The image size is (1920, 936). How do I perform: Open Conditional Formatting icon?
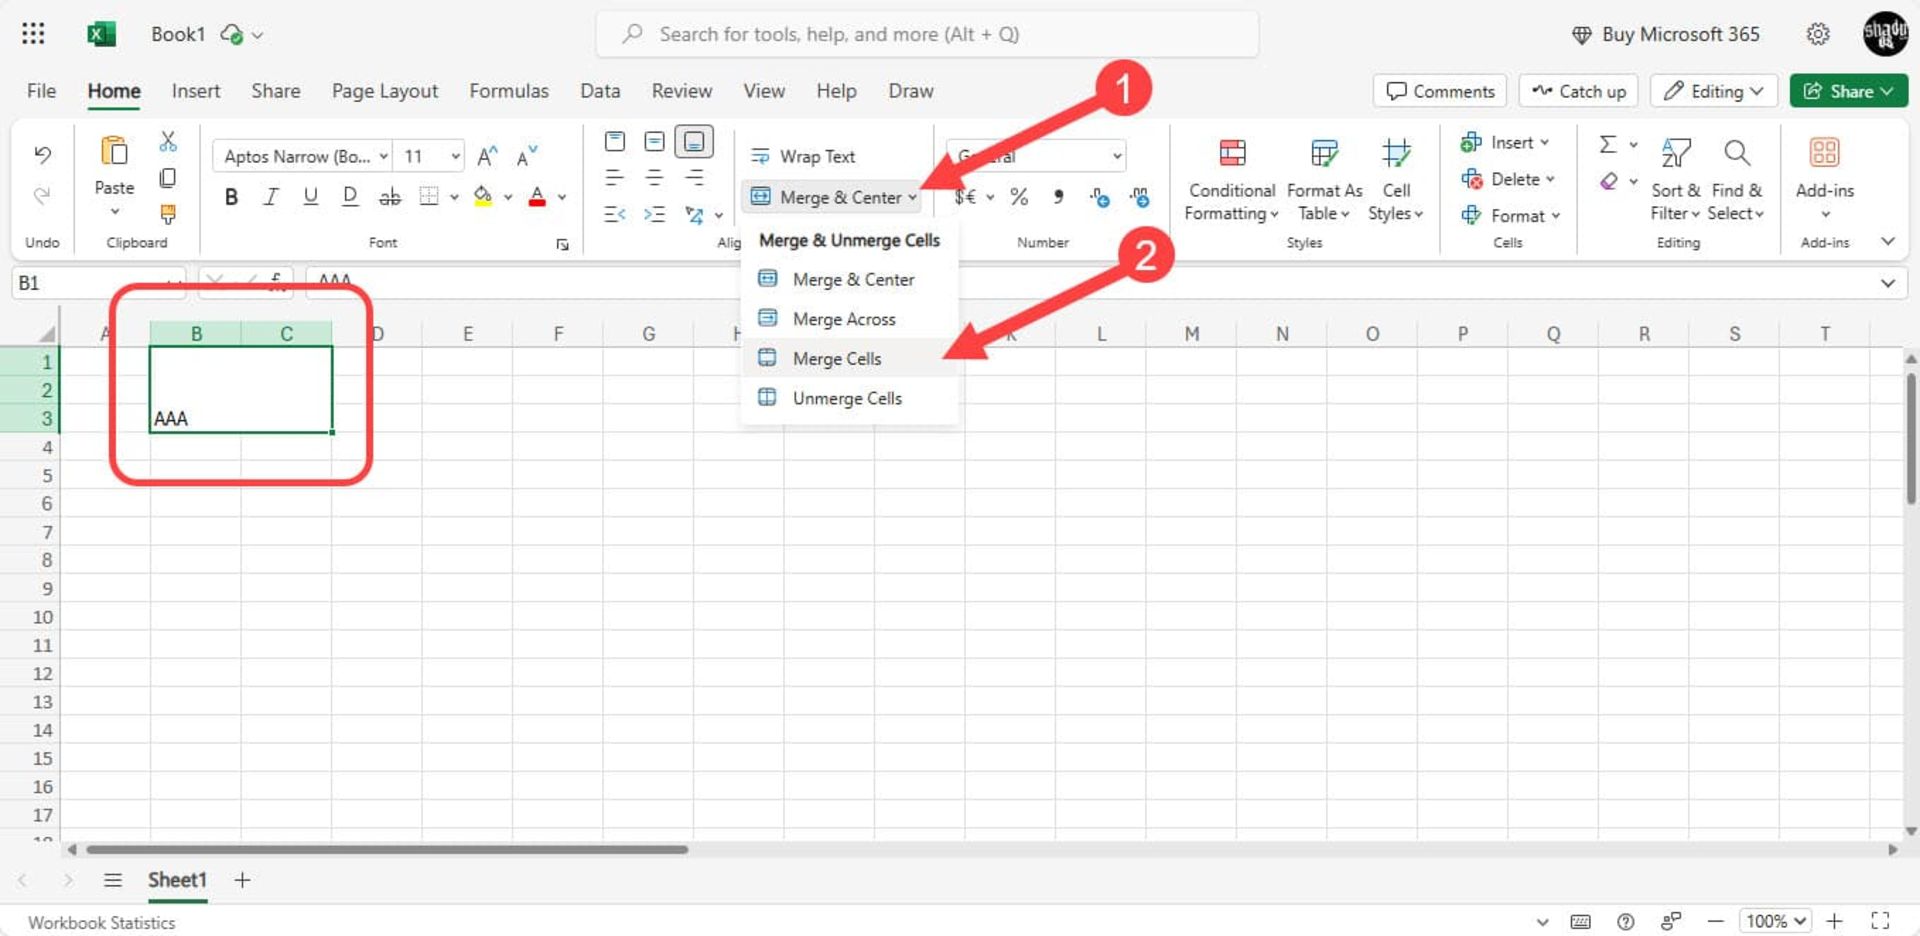1232,154
